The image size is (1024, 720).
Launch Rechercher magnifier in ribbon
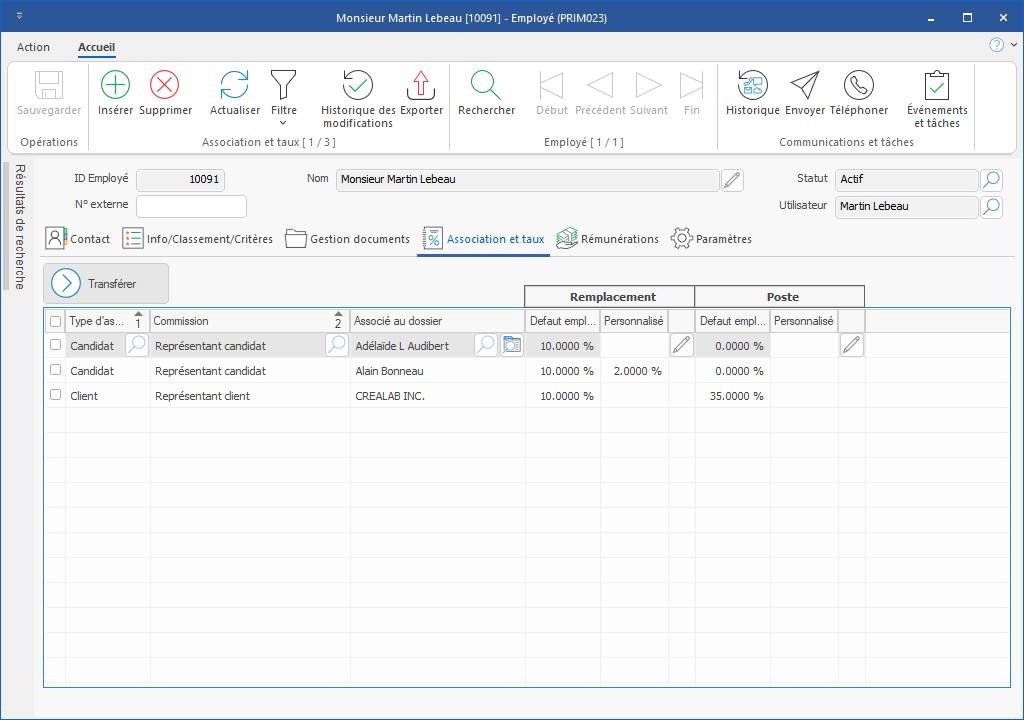click(486, 86)
